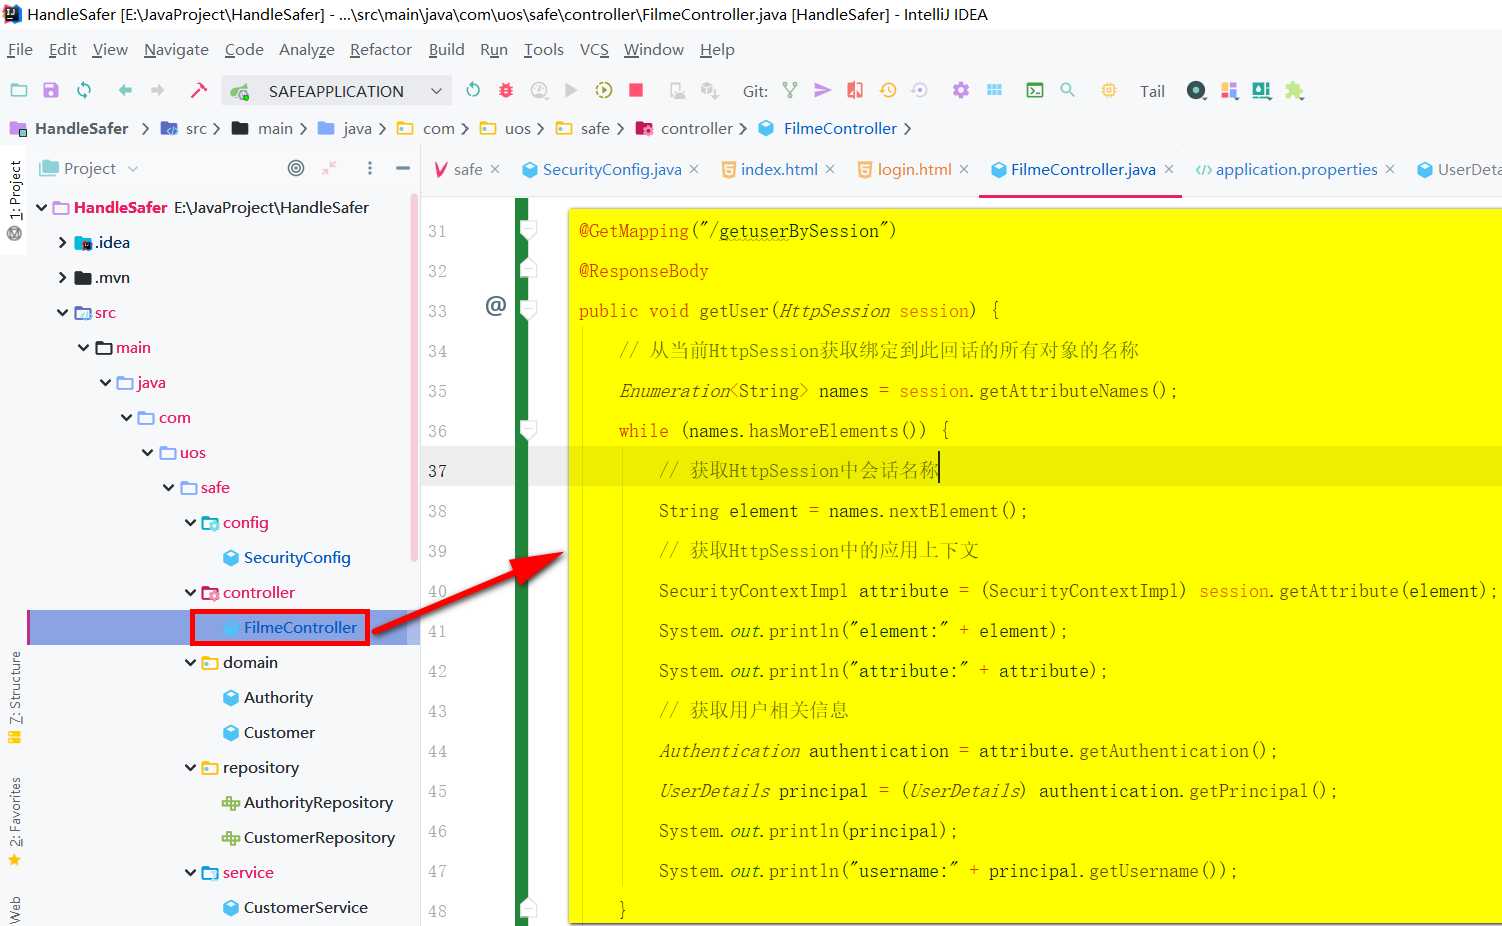Click the Git branch update icon
Image resolution: width=1502 pixels, height=926 pixels.
coord(790,90)
